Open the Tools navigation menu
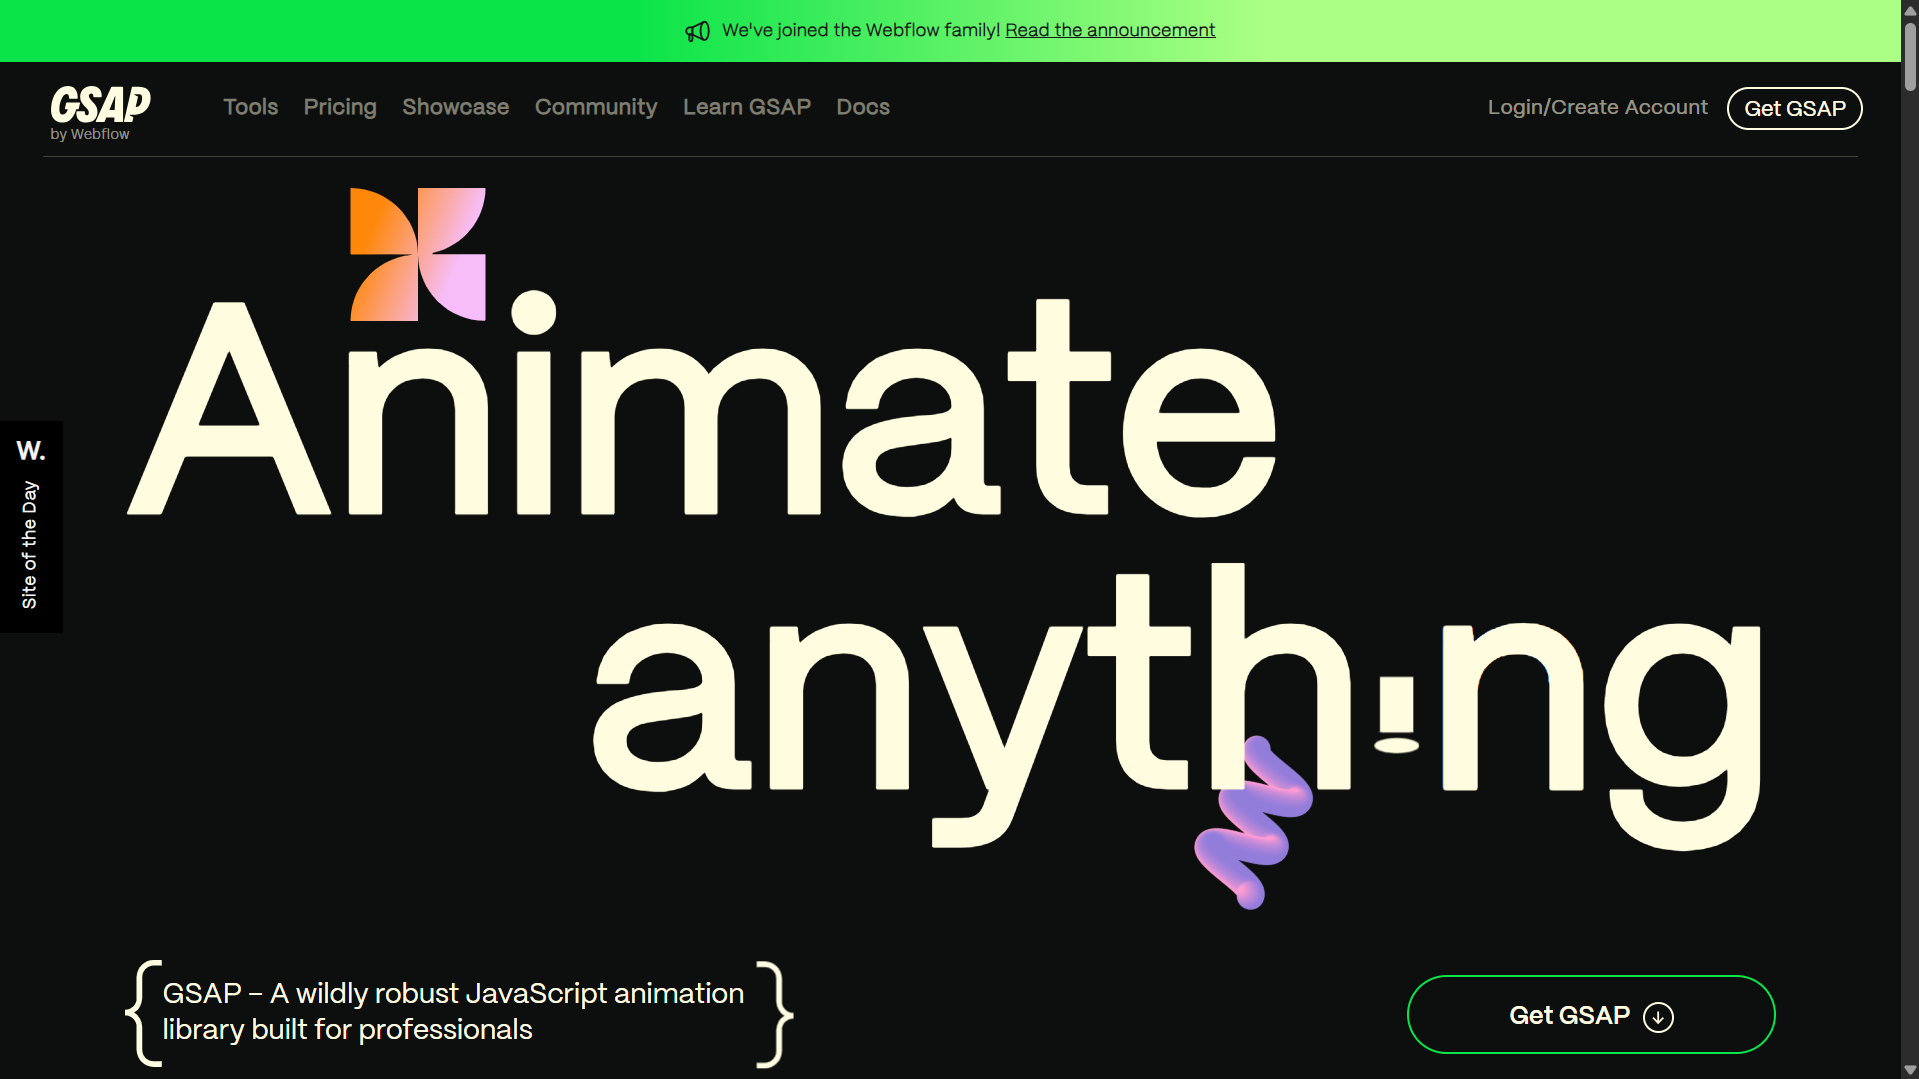The height and width of the screenshot is (1079, 1919). 250,107
